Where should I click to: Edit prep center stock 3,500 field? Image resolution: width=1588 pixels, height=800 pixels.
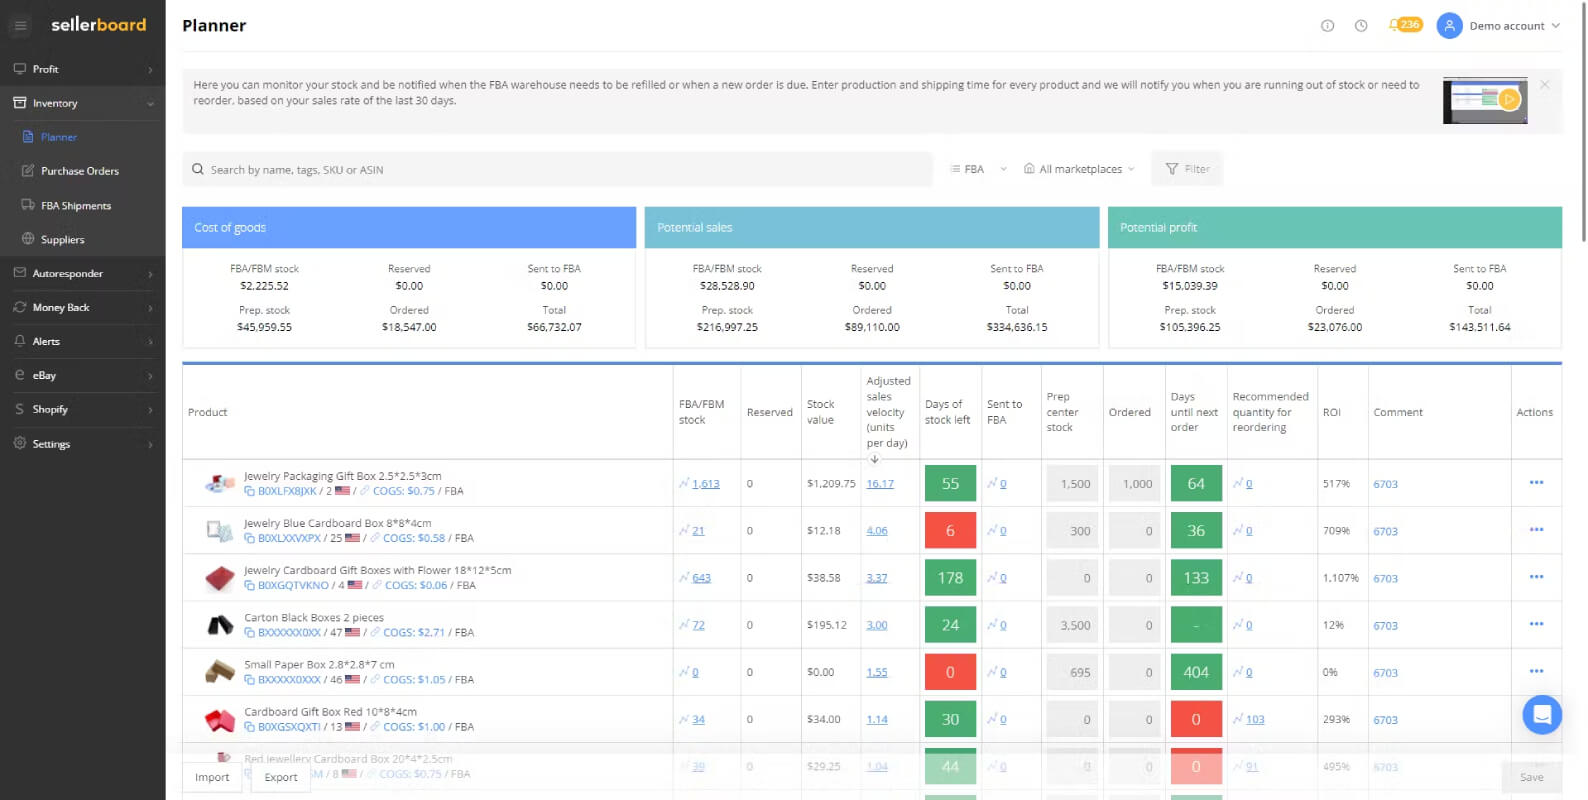point(1072,625)
